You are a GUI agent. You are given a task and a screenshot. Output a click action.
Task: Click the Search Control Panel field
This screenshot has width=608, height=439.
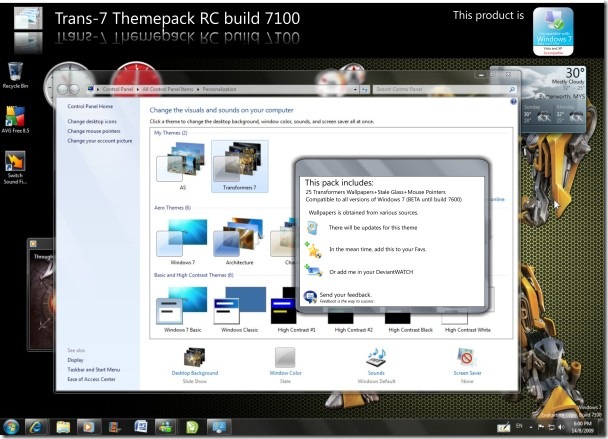pyautogui.click(x=445, y=90)
